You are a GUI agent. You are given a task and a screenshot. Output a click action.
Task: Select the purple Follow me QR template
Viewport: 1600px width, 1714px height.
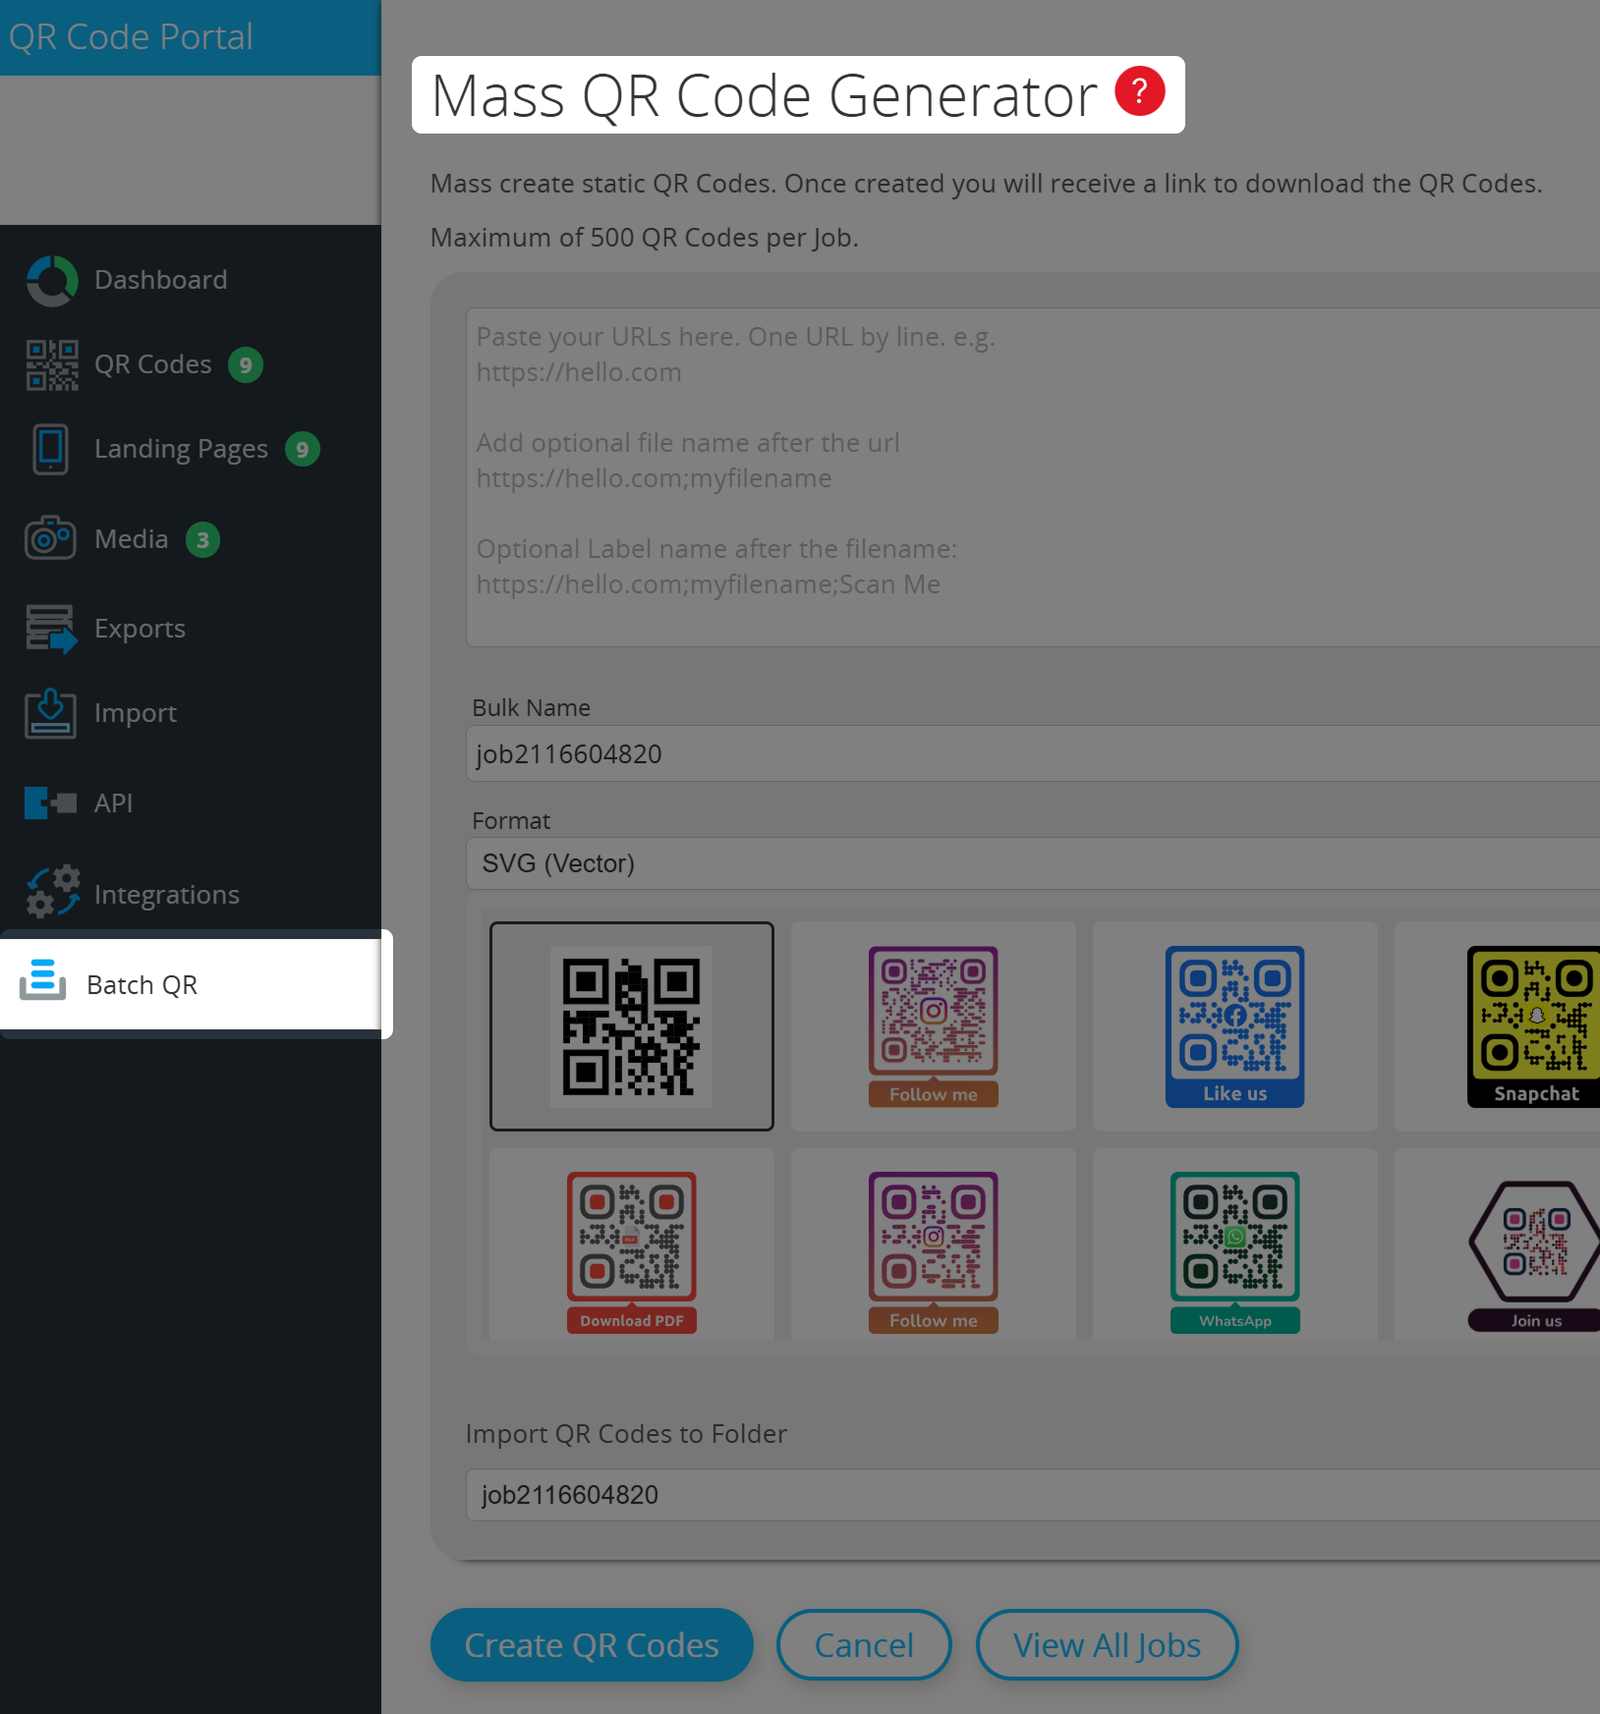[932, 1027]
